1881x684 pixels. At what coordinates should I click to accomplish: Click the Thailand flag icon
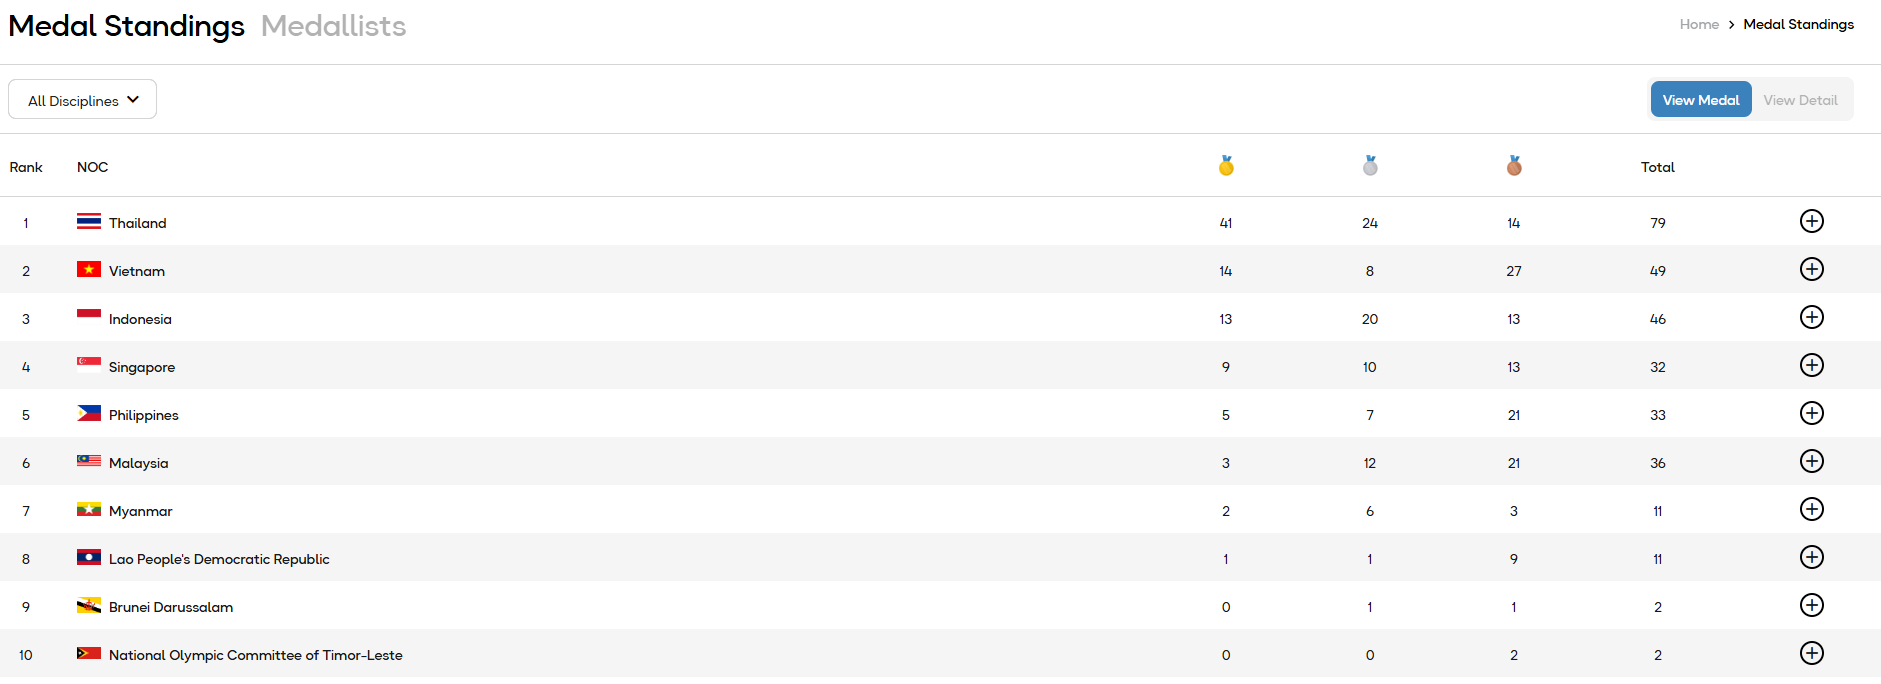89,221
